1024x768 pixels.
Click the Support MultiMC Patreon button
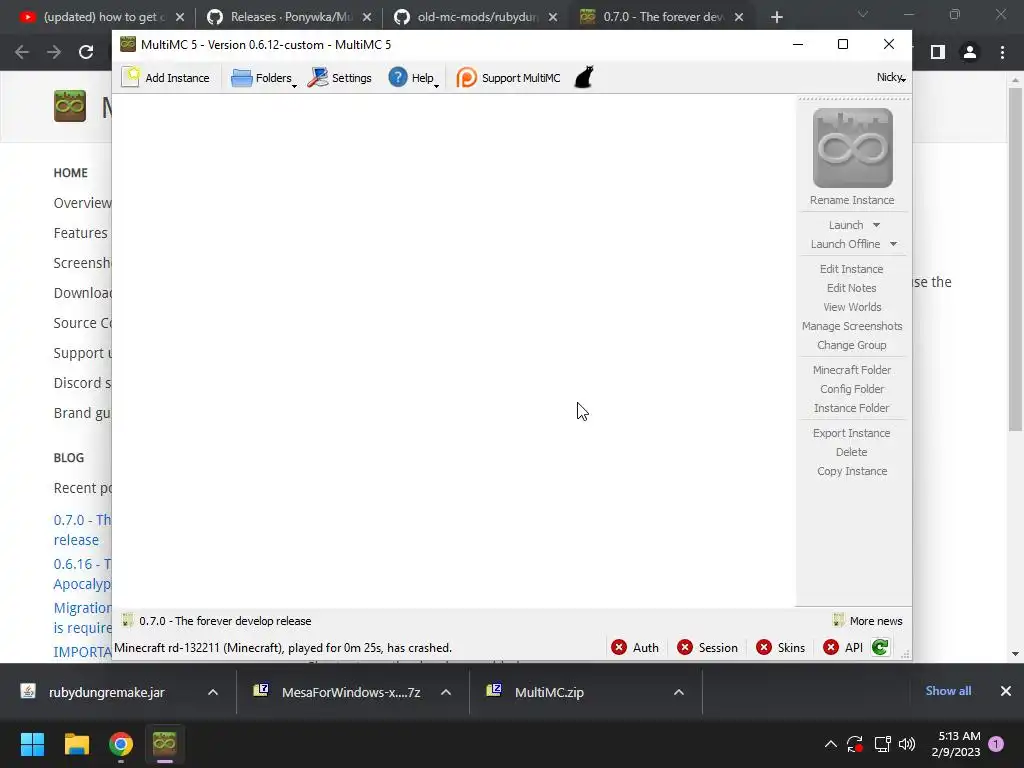[x=508, y=78]
